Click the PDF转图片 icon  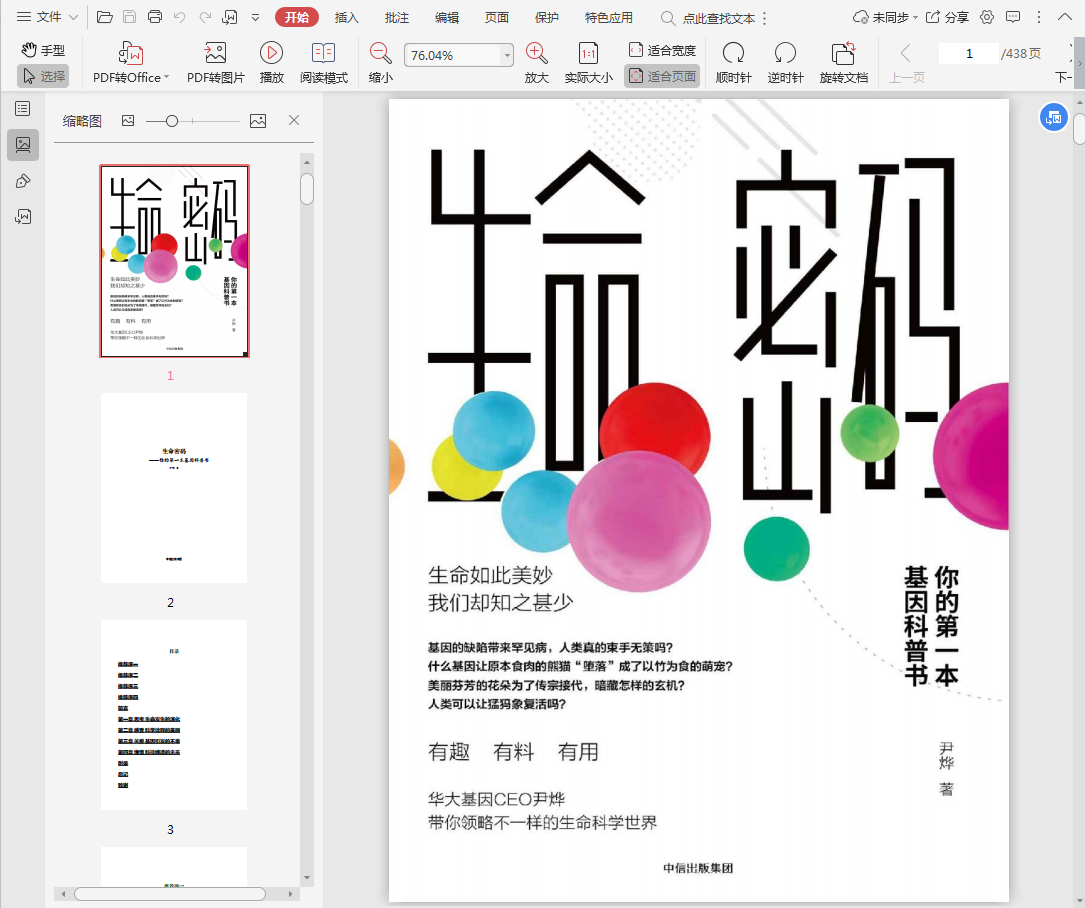pyautogui.click(x=215, y=54)
